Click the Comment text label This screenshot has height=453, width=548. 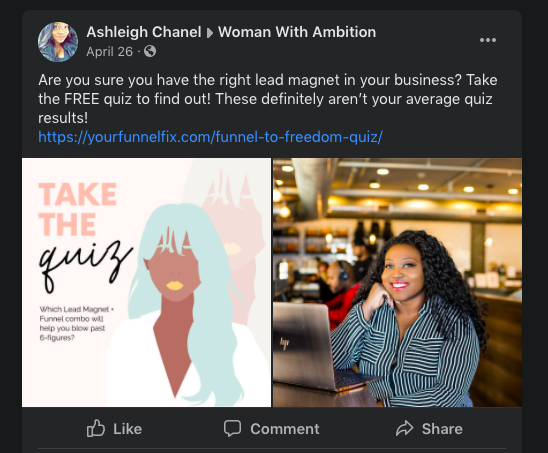tap(284, 429)
